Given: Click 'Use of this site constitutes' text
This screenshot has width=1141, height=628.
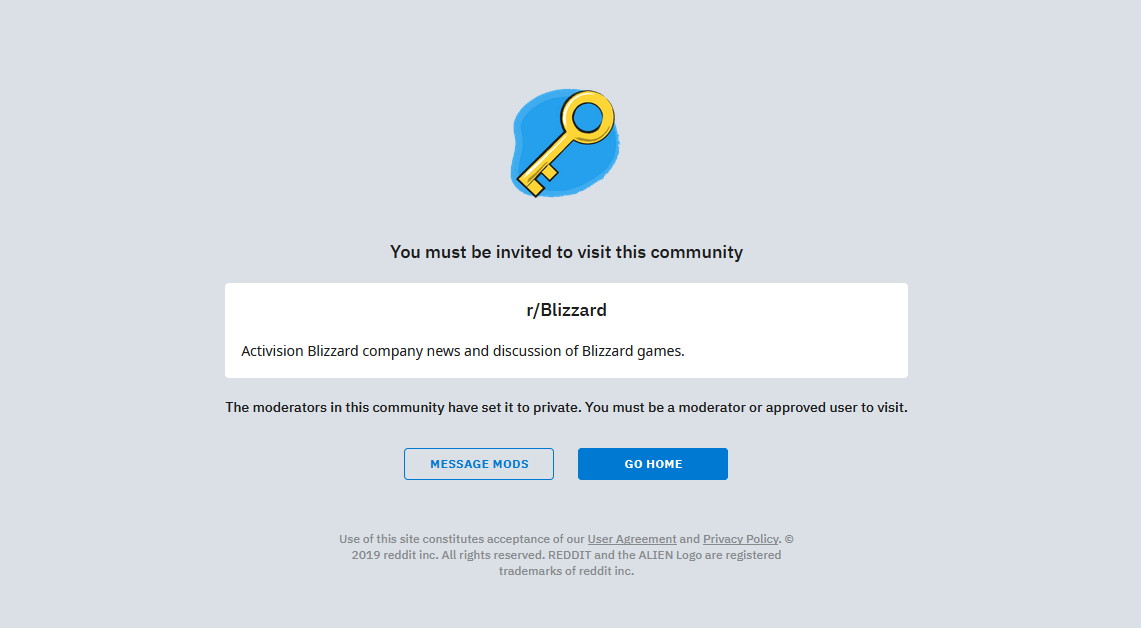Looking at the screenshot, I should (x=411, y=538).
